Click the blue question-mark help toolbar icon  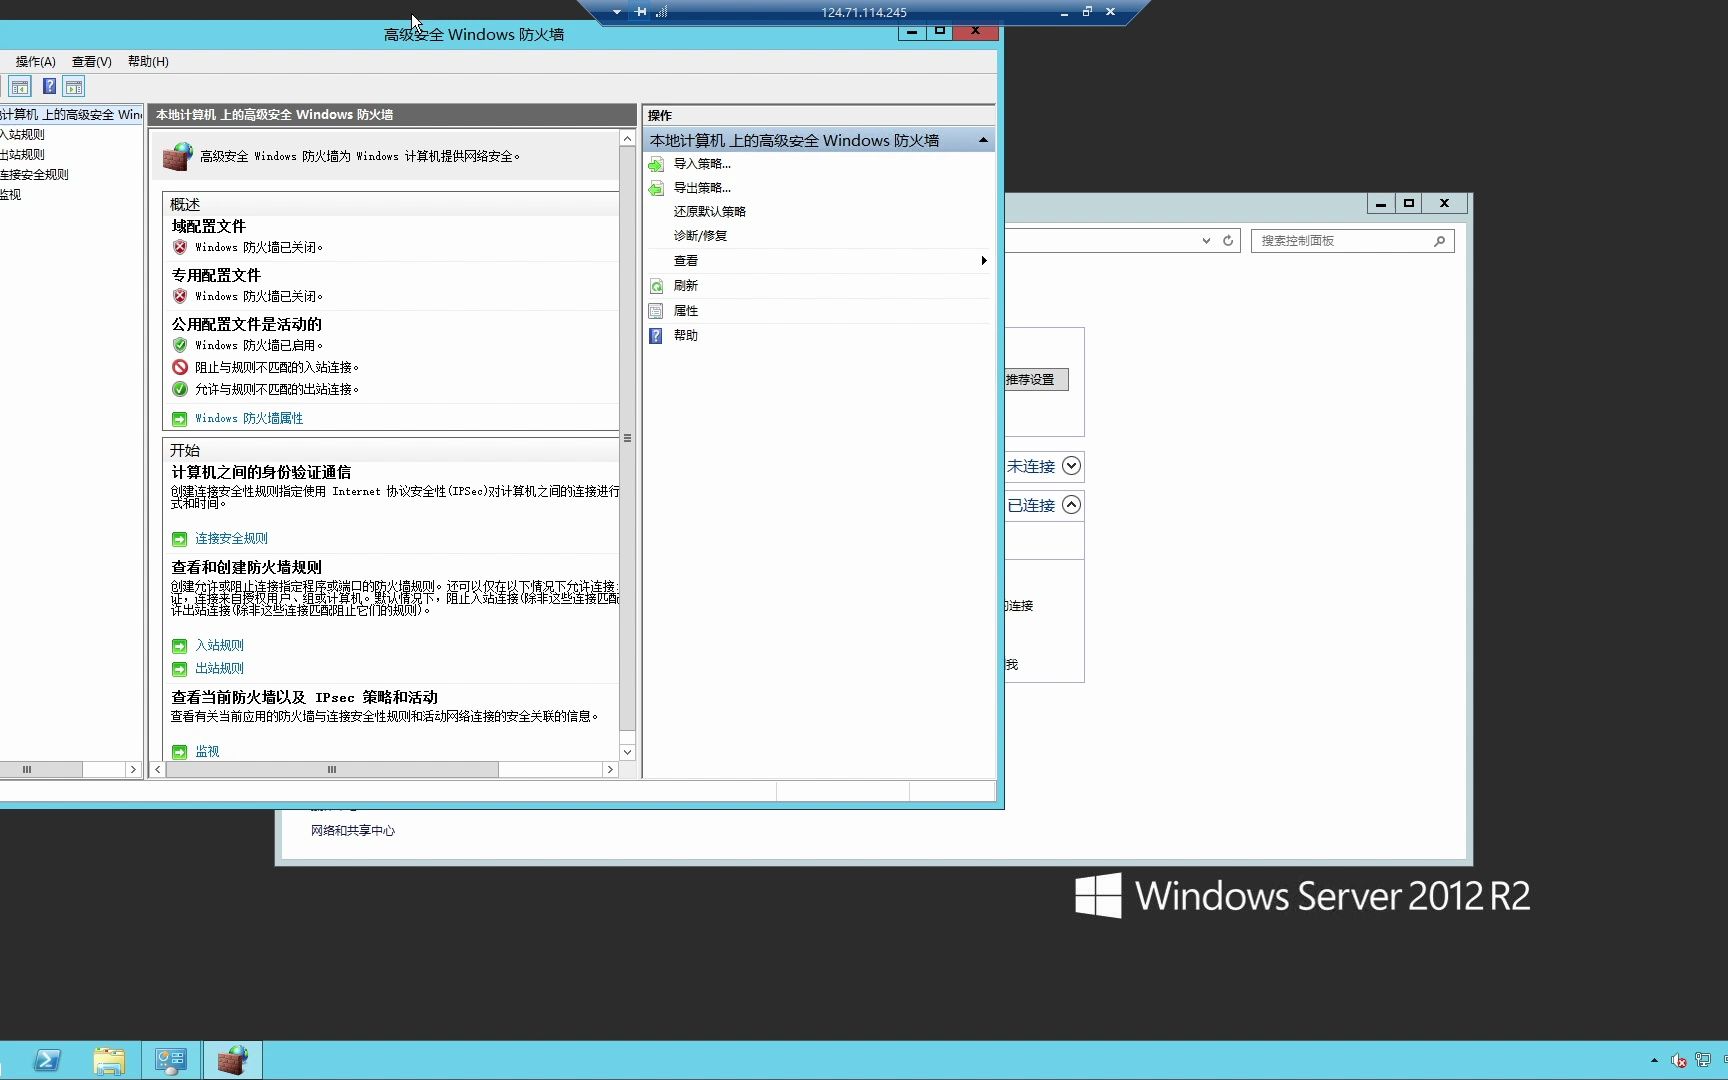(48, 87)
